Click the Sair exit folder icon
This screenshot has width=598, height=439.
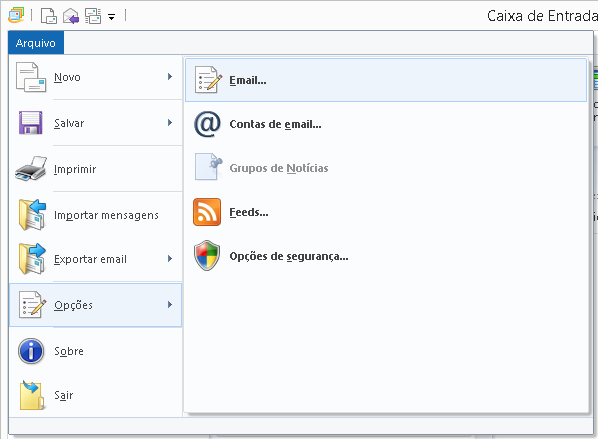pos(32,395)
